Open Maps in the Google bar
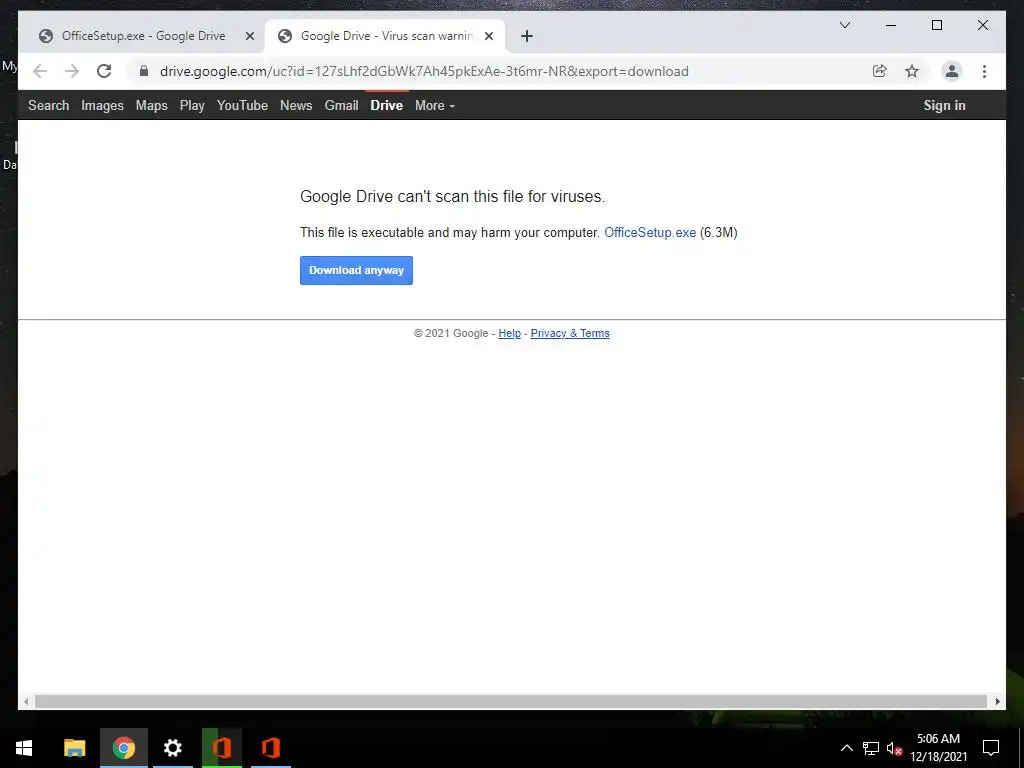The height and width of the screenshot is (768, 1024). point(152,105)
